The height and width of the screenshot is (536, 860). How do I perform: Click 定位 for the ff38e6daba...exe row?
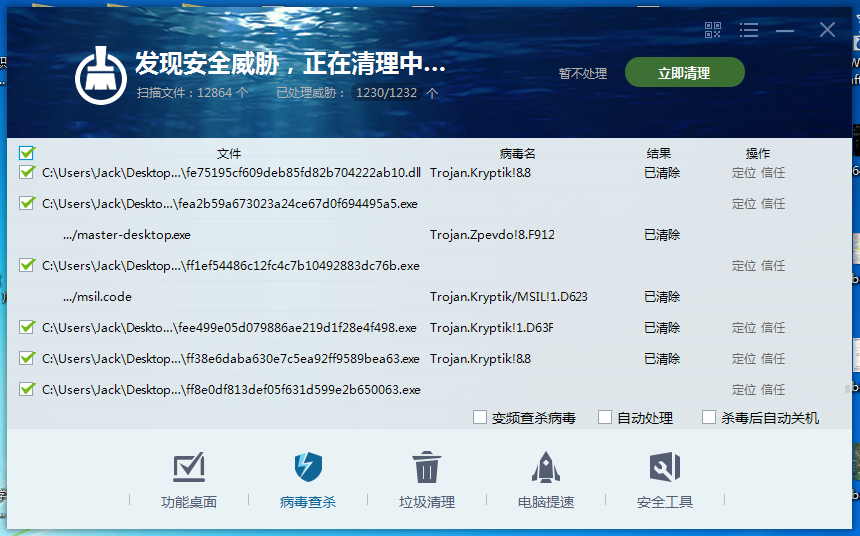[744, 359]
